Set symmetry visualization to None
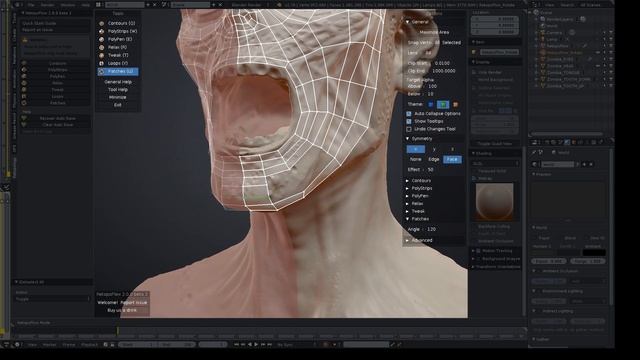Image resolution: width=640 pixels, height=360 pixels. point(416,159)
